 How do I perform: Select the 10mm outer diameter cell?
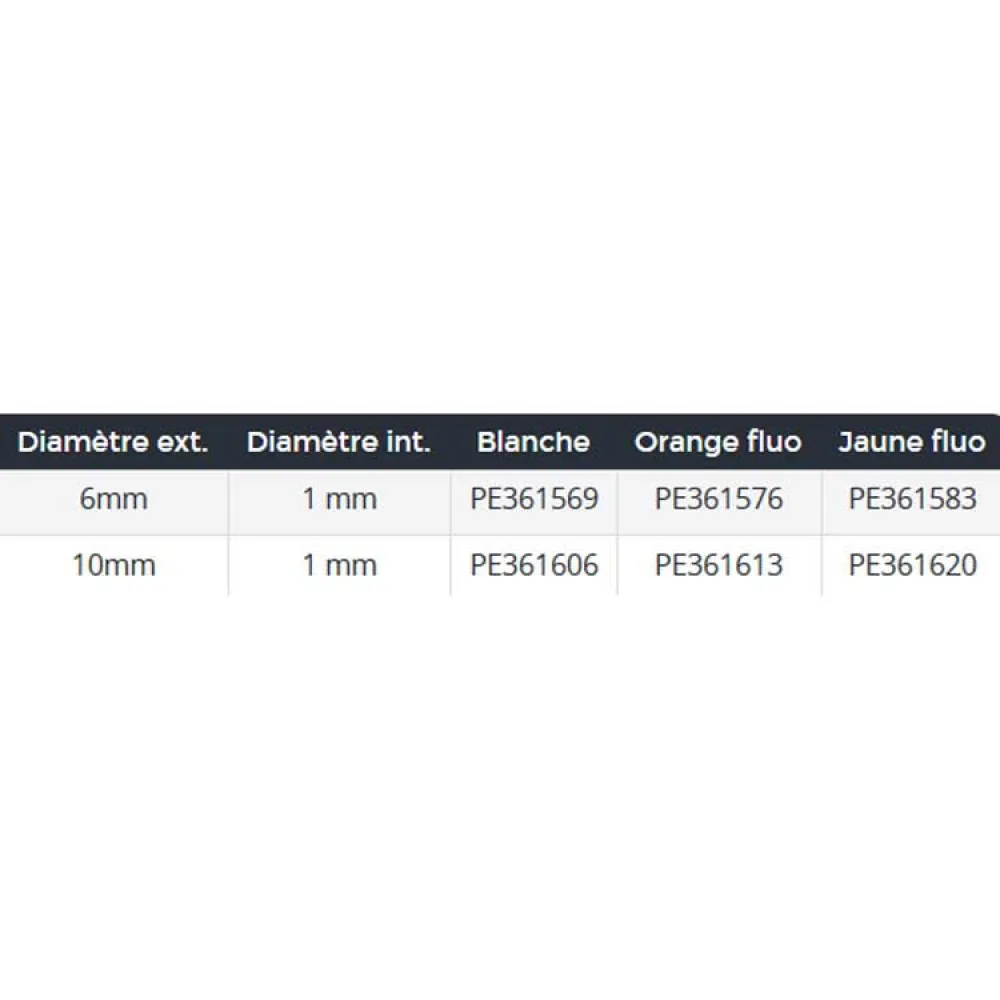tap(113, 565)
